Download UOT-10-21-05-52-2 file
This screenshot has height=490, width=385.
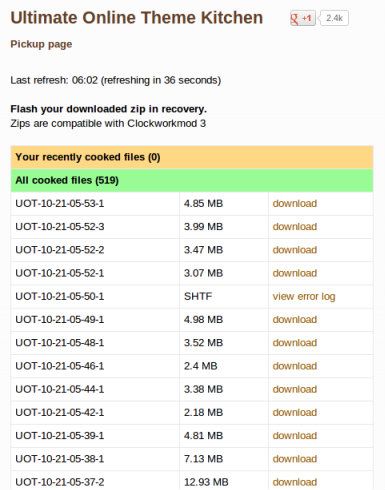pyautogui.click(x=295, y=250)
